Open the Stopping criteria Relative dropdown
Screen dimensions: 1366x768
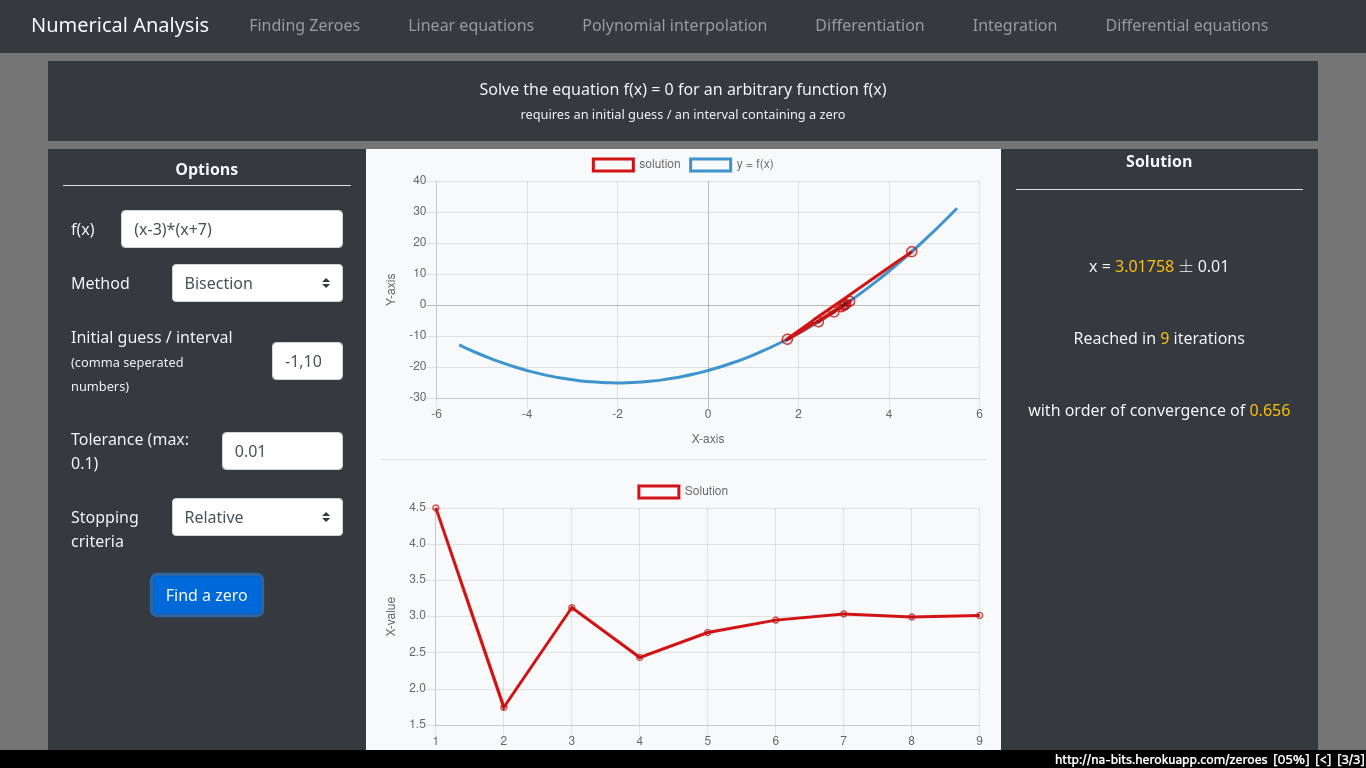tap(257, 517)
